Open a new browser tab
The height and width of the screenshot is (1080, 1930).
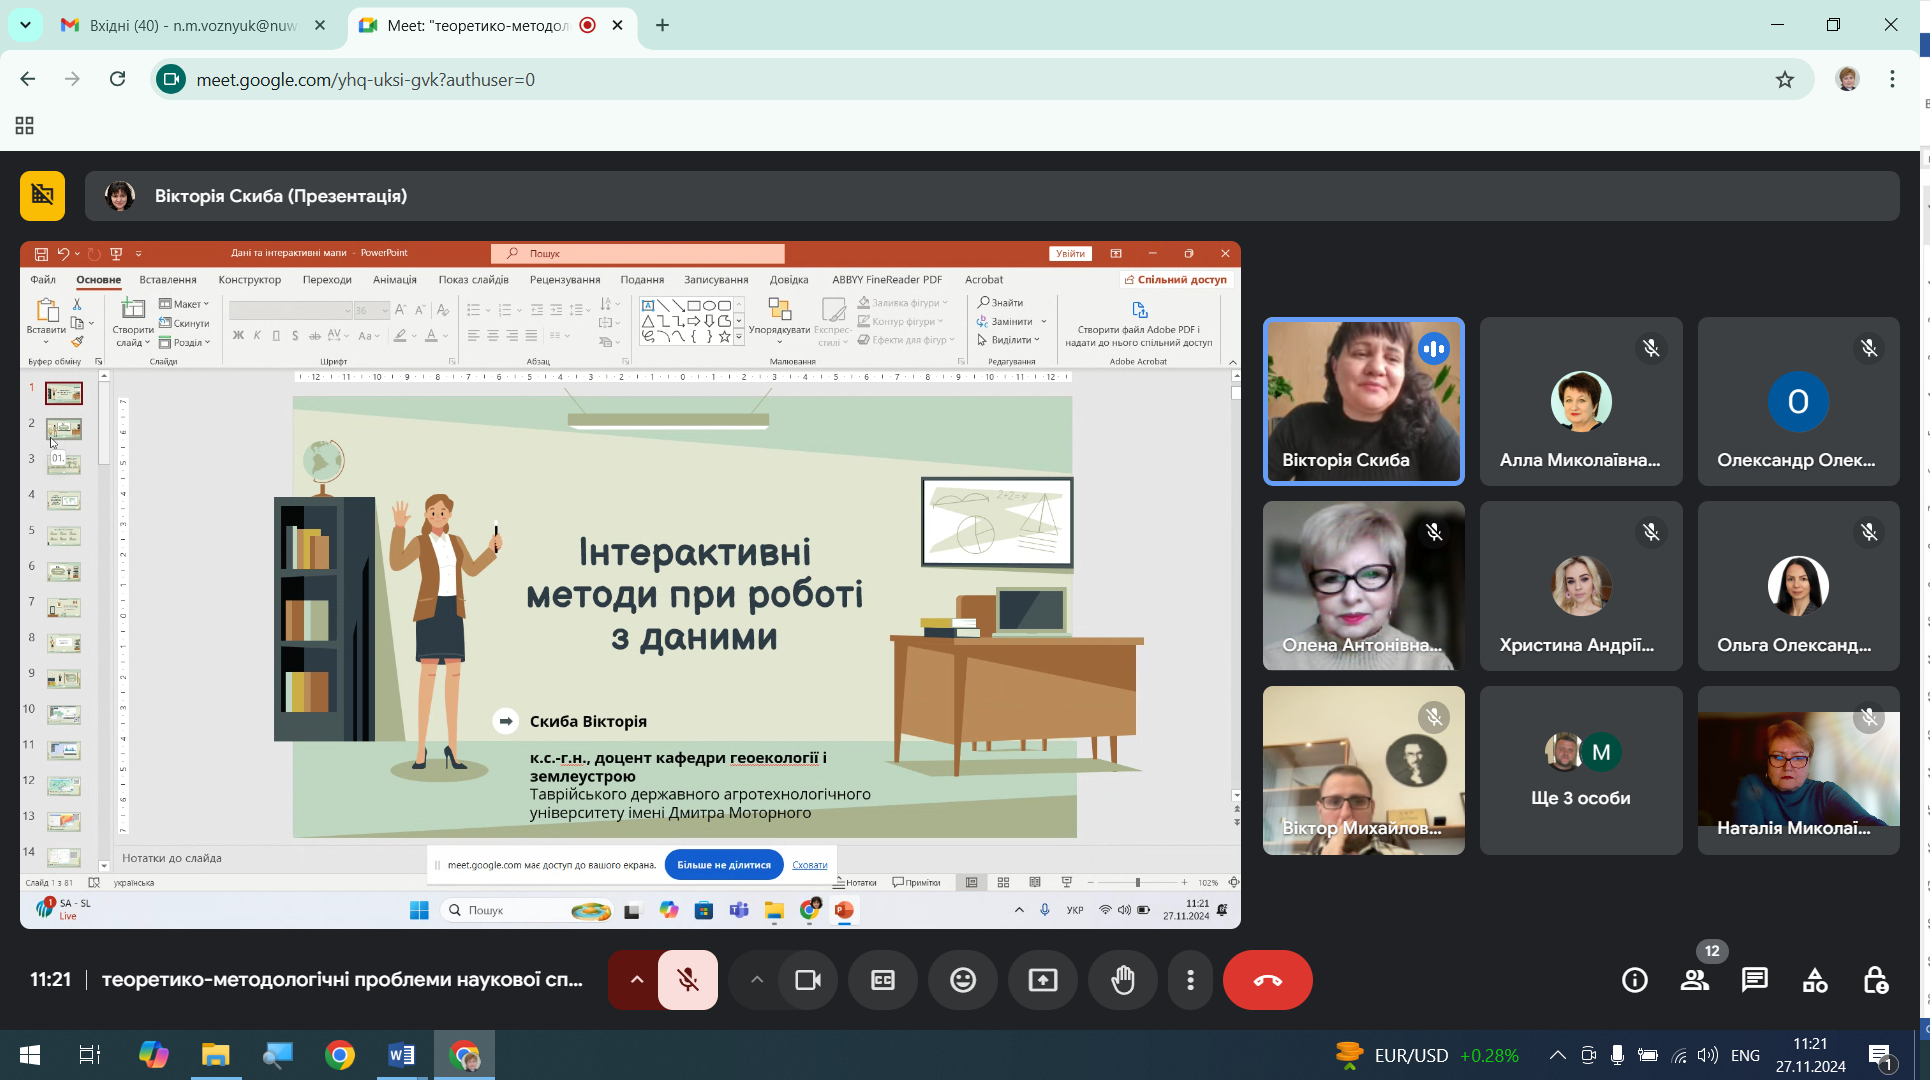pyautogui.click(x=662, y=25)
